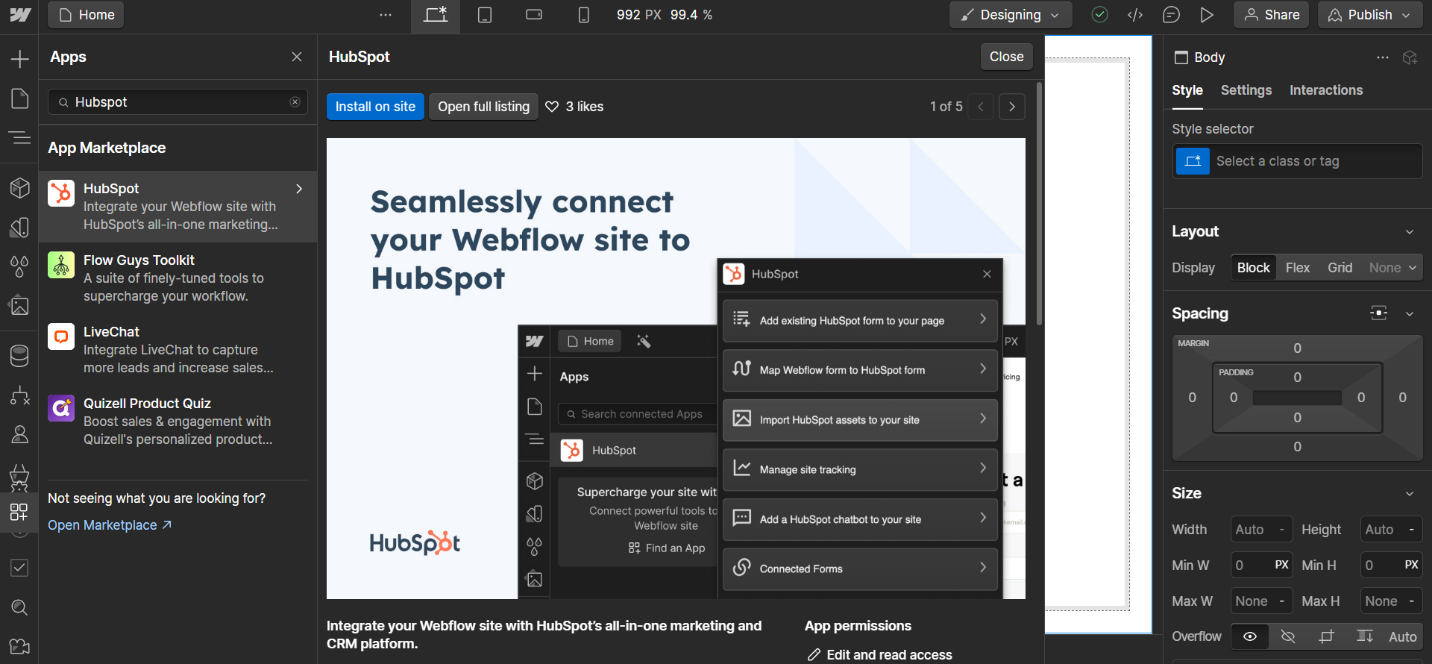This screenshot has height=664, width=1432.
Task: Click the Style selector class field
Action: coord(1297,161)
